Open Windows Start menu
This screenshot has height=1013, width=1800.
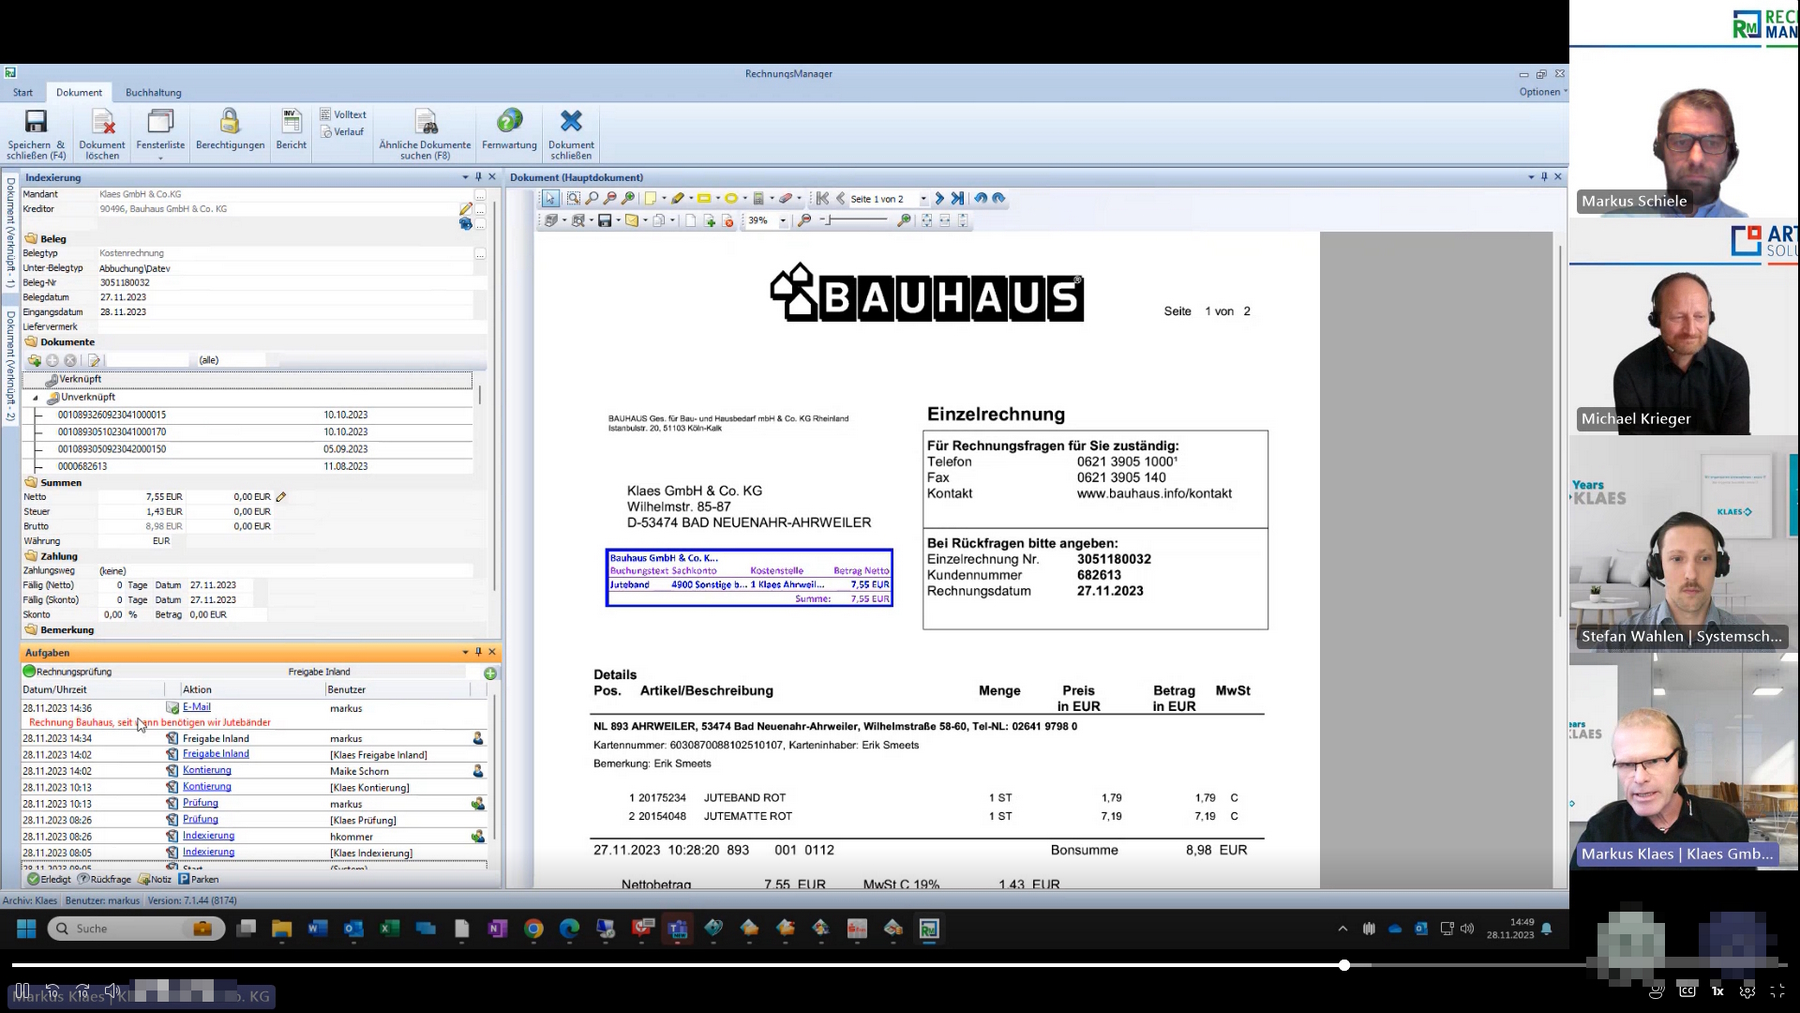tap(26, 929)
